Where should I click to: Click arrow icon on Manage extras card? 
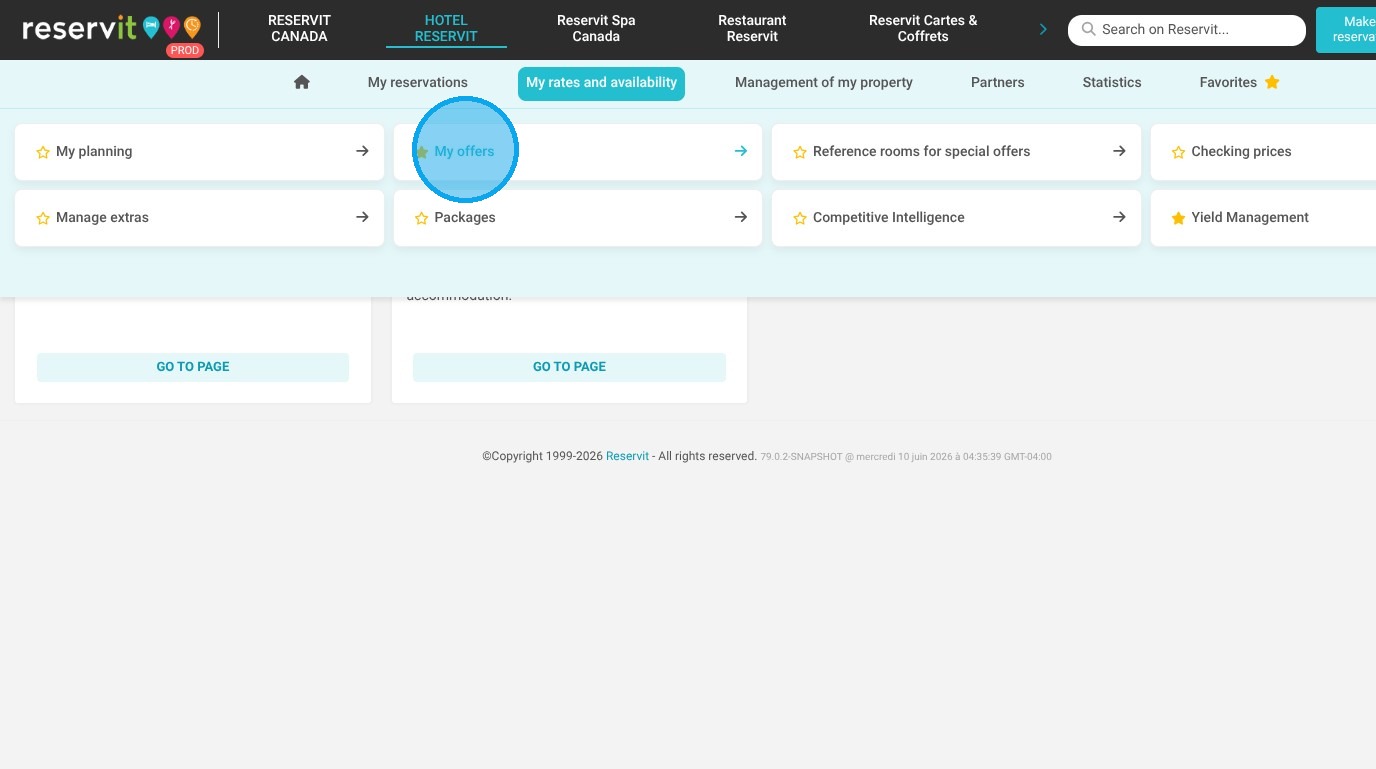pyautogui.click(x=362, y=217)
